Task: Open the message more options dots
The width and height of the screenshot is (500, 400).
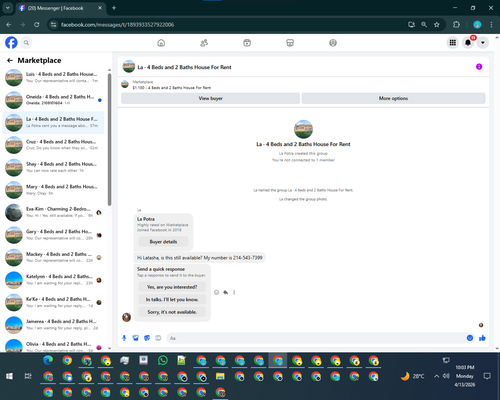Action: click(234, 292)
